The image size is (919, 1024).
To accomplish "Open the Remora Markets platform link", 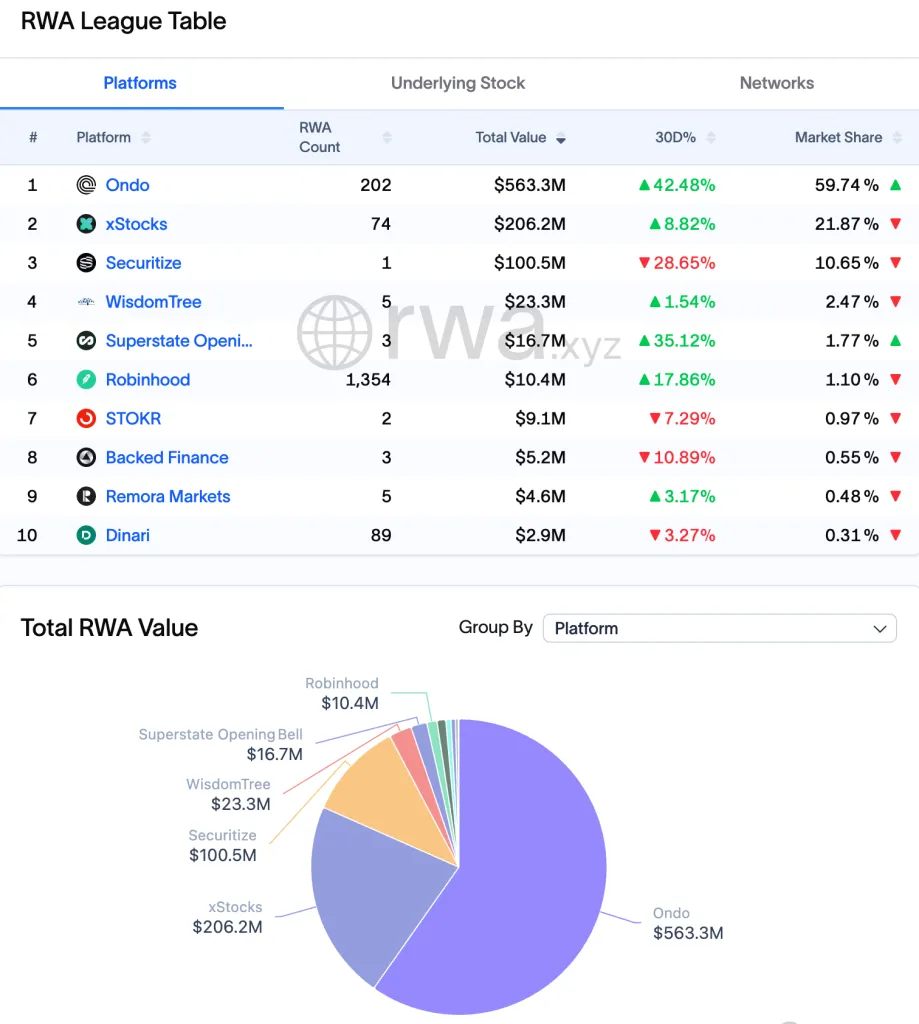I will pyautogui.click(x=168, y=497).
